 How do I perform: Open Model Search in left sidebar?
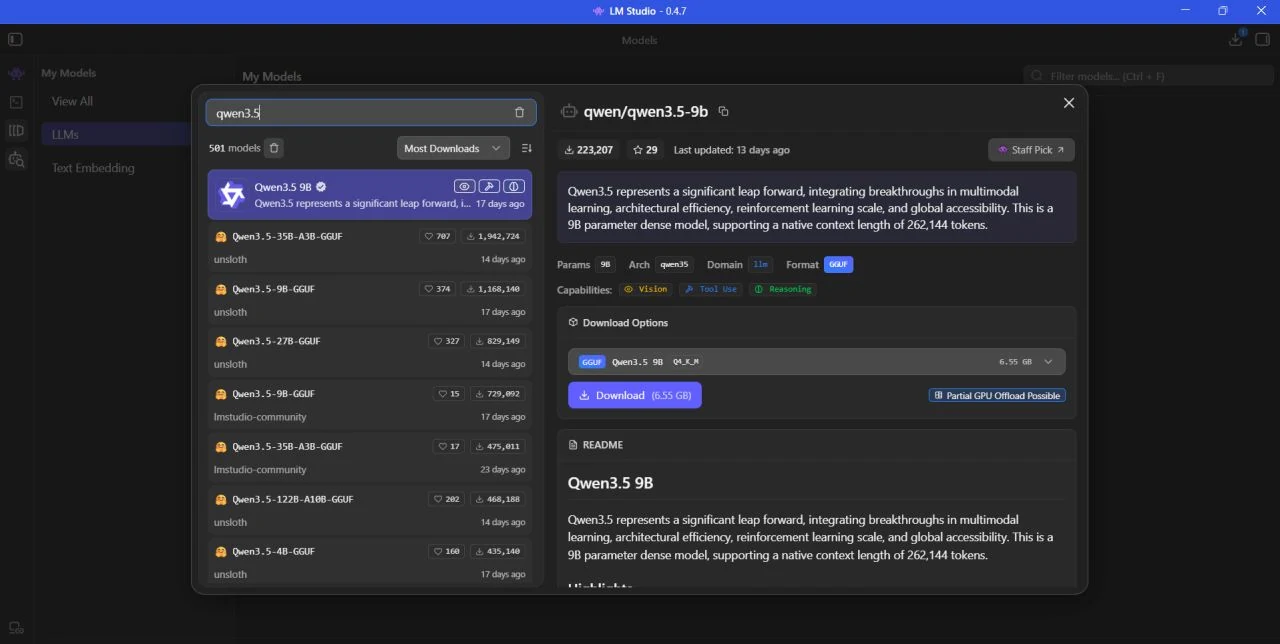[x=16, y=159]
